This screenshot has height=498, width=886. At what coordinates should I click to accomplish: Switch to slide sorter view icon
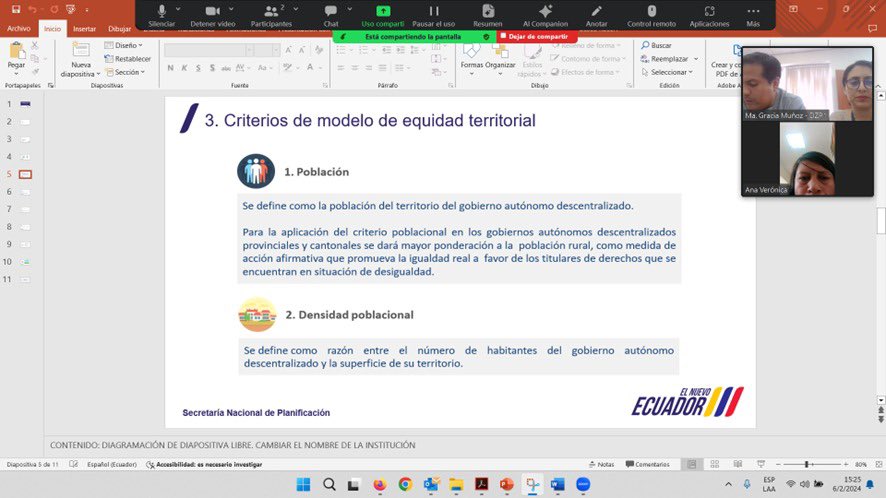(x=715, y=464)
